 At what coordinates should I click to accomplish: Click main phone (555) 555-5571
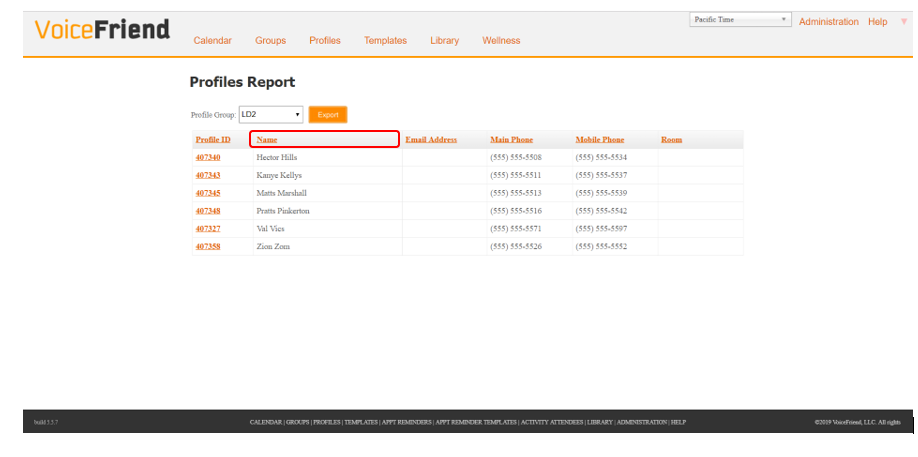[x=516, y=229]
